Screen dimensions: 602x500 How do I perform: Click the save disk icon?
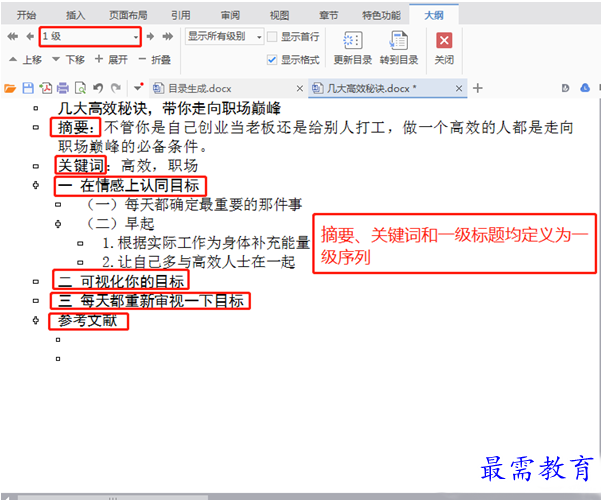pyautogui.click(x=28, y=88)
